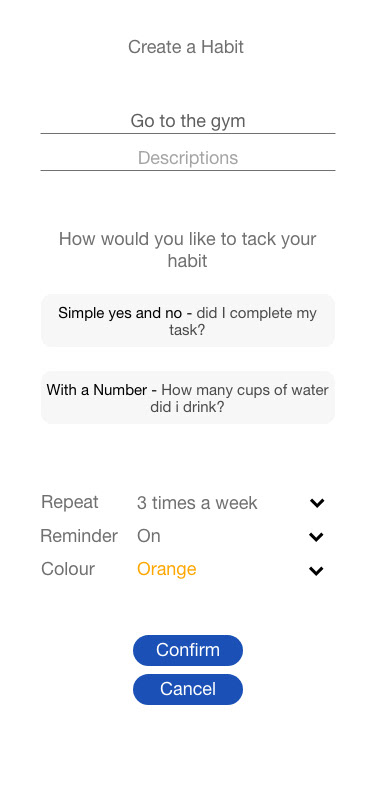This screenshot has height=812, width=375.
Task: Select the 3 times a week value
Action: [x=197, y=503]
